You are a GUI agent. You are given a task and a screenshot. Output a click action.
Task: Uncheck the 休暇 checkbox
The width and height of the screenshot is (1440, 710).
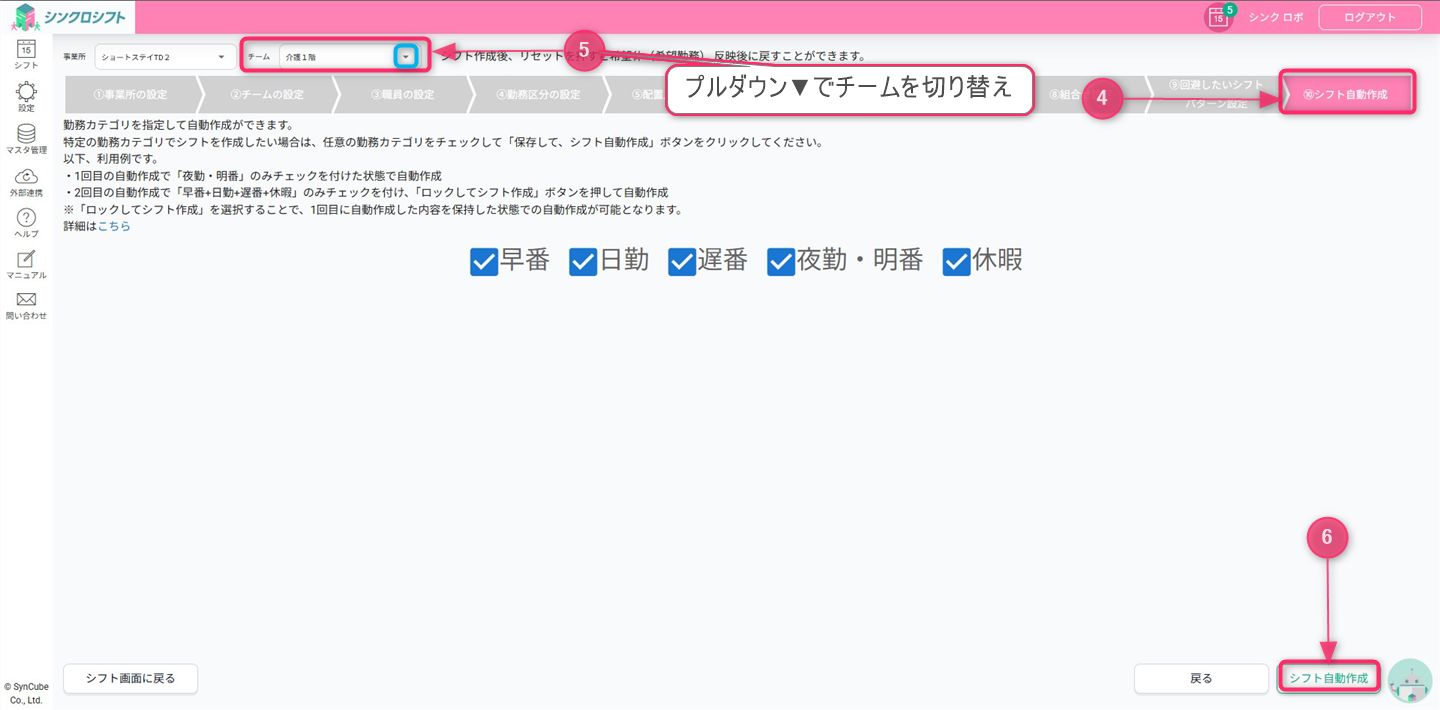pyautogui.click(x=956, y=262)
